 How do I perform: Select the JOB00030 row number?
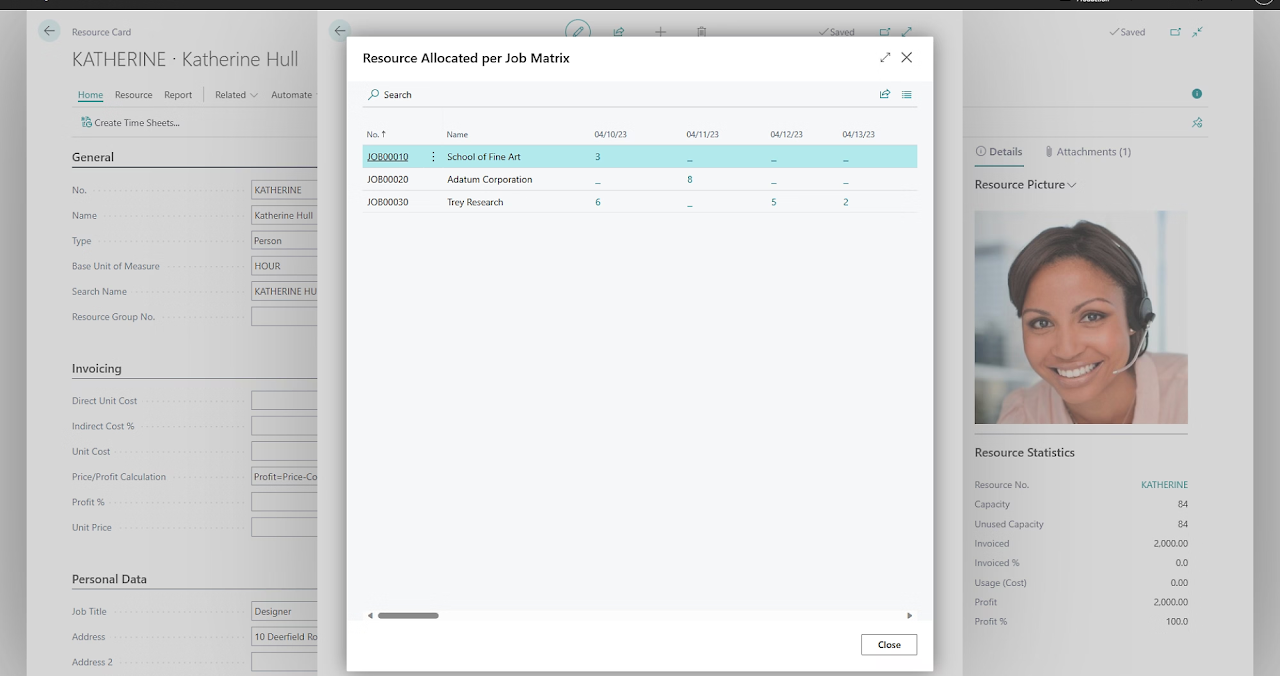pyautogui.click(x=387, y=202)
